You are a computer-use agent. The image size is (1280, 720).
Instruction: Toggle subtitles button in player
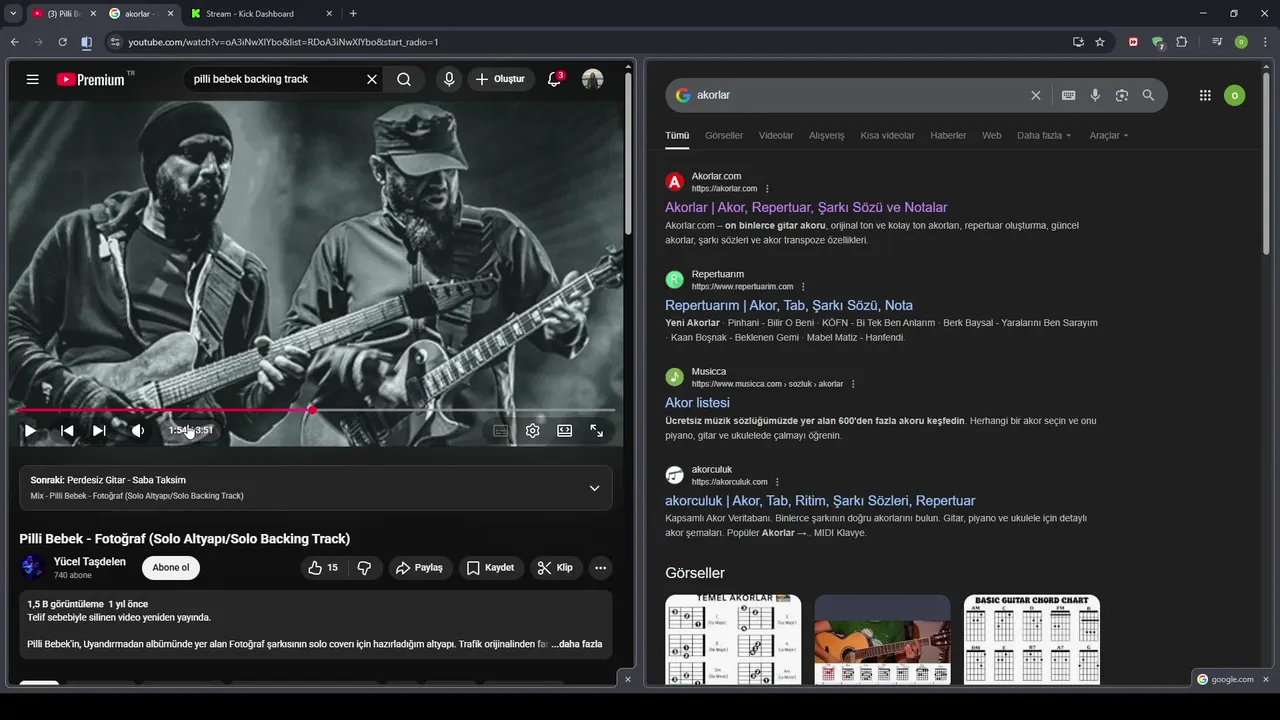[500, 431]
